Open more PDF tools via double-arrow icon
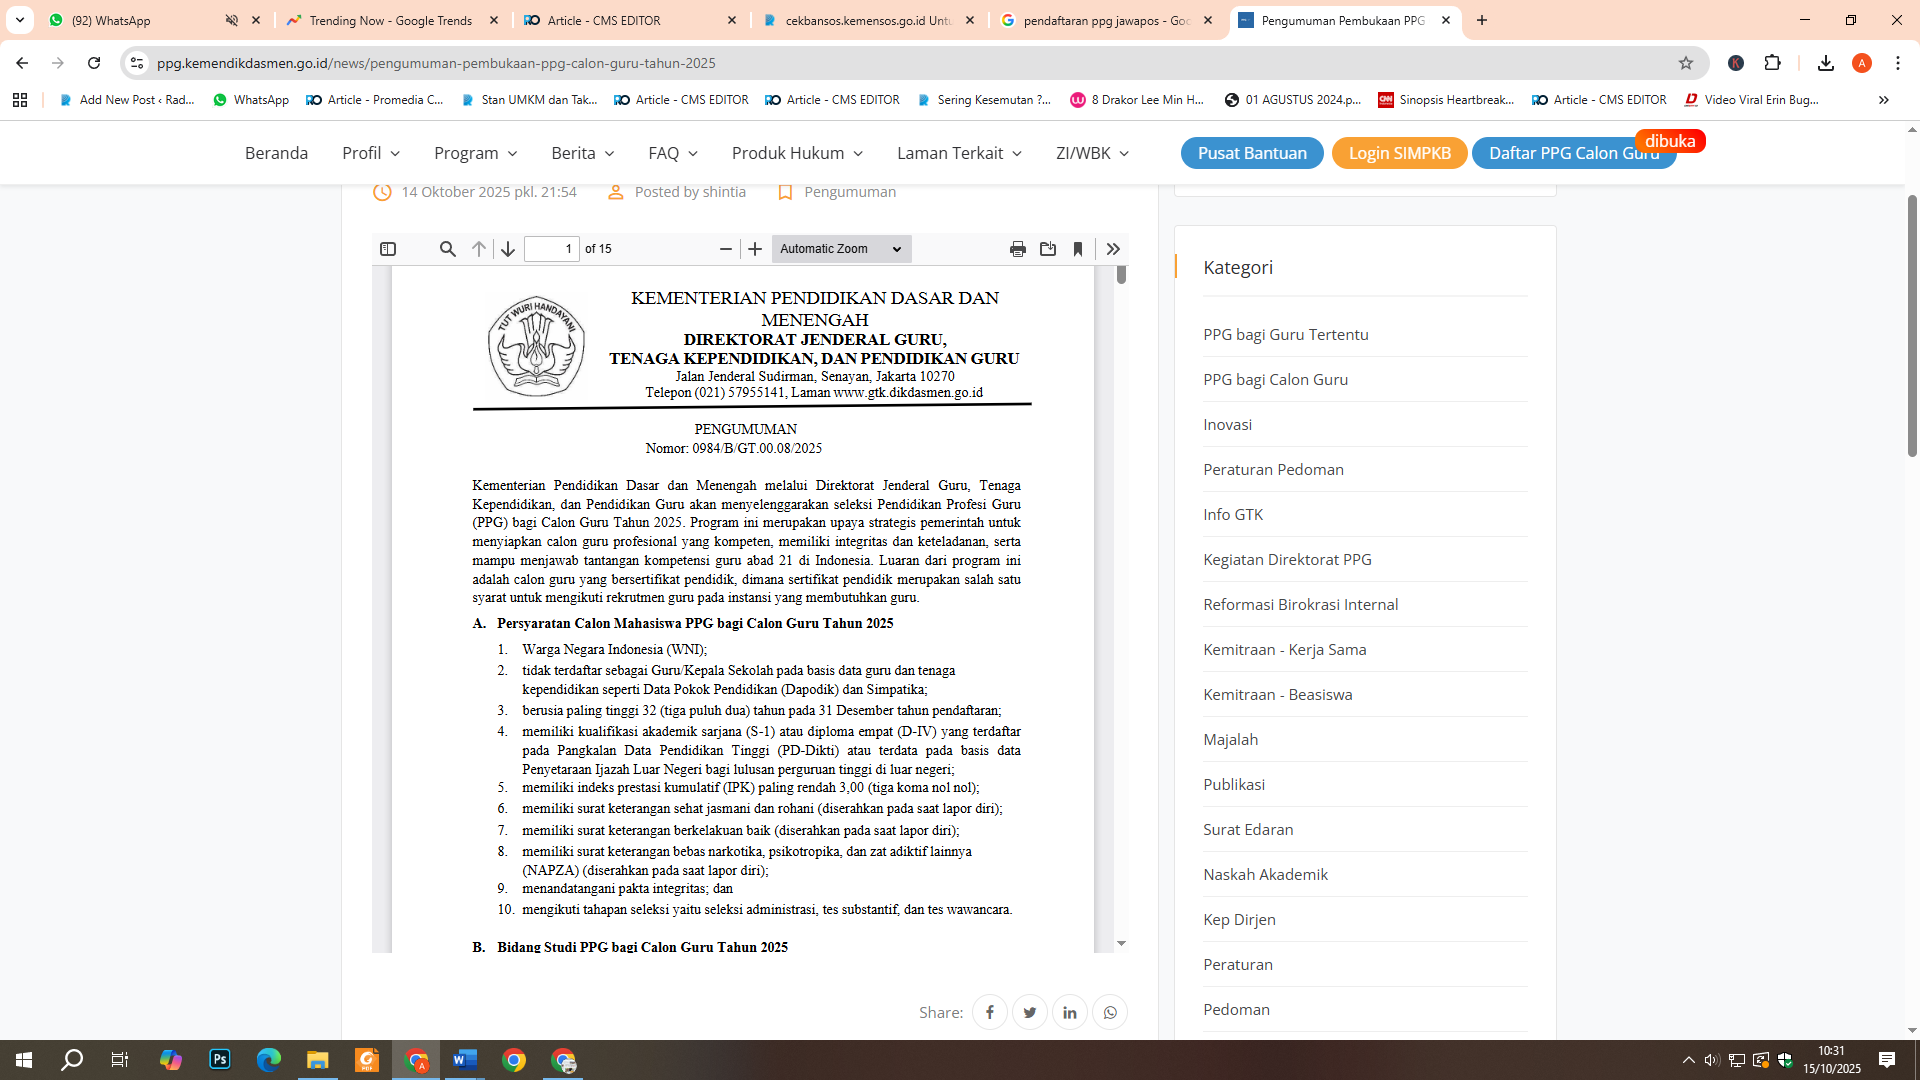The height and width of the screenshot is (1080, 1920). click(1112, 249)
